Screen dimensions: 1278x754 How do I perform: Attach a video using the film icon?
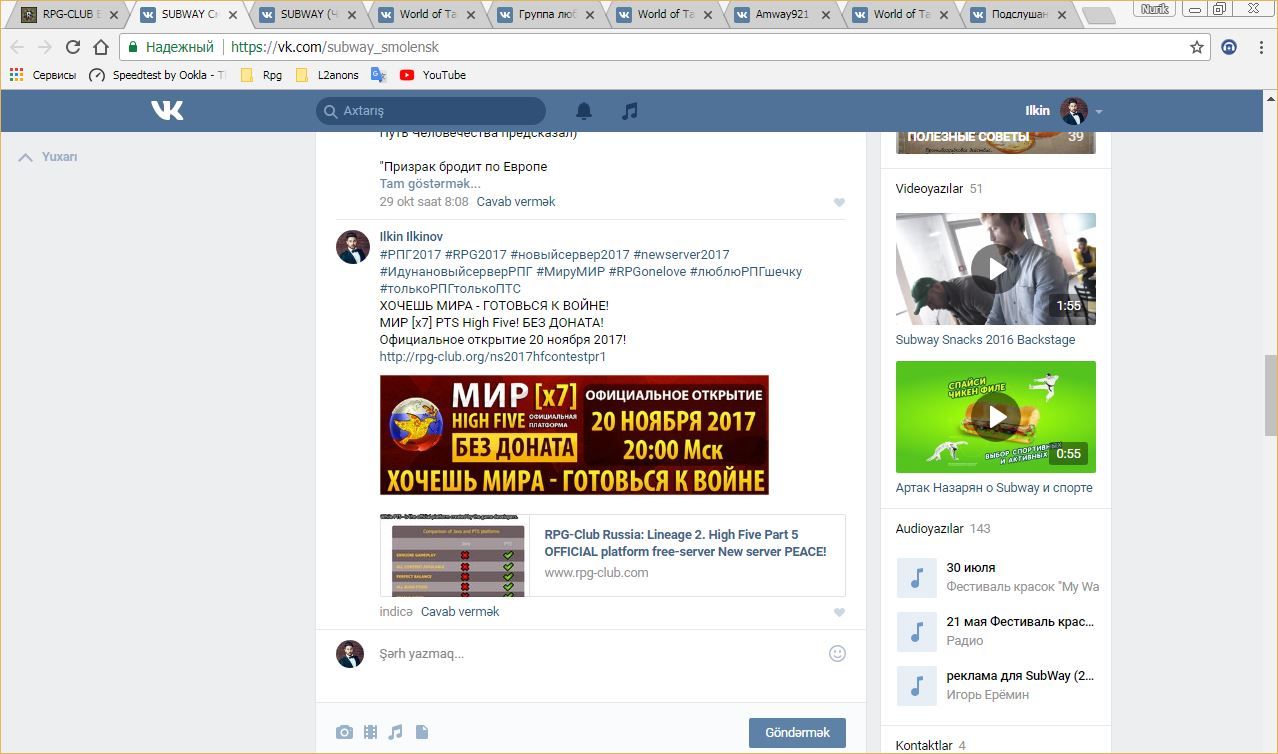(371, 732)
